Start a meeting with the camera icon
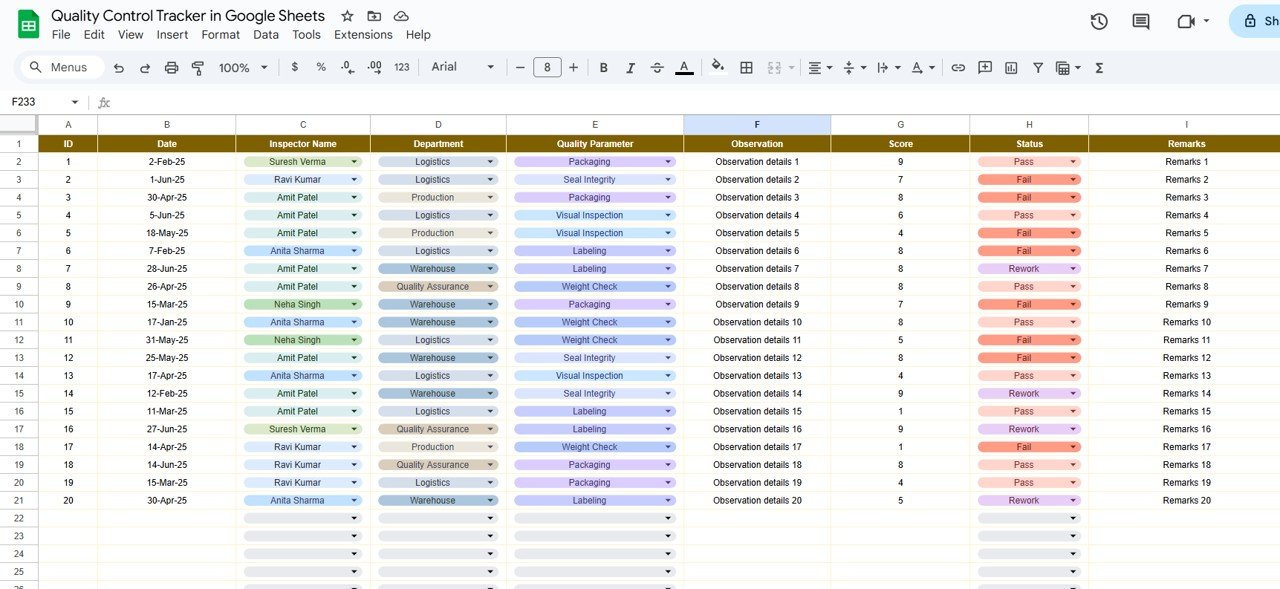 pos(1187,21)
